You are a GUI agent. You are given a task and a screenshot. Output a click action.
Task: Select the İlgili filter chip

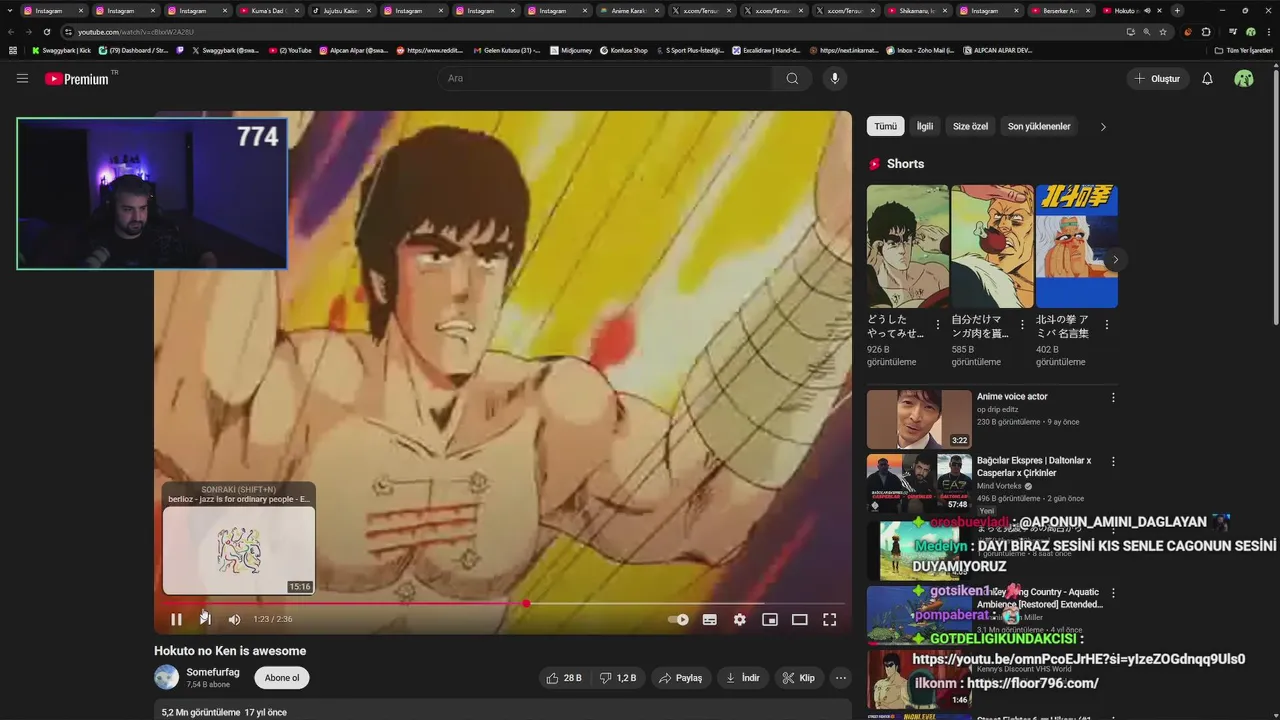(925, 126)
